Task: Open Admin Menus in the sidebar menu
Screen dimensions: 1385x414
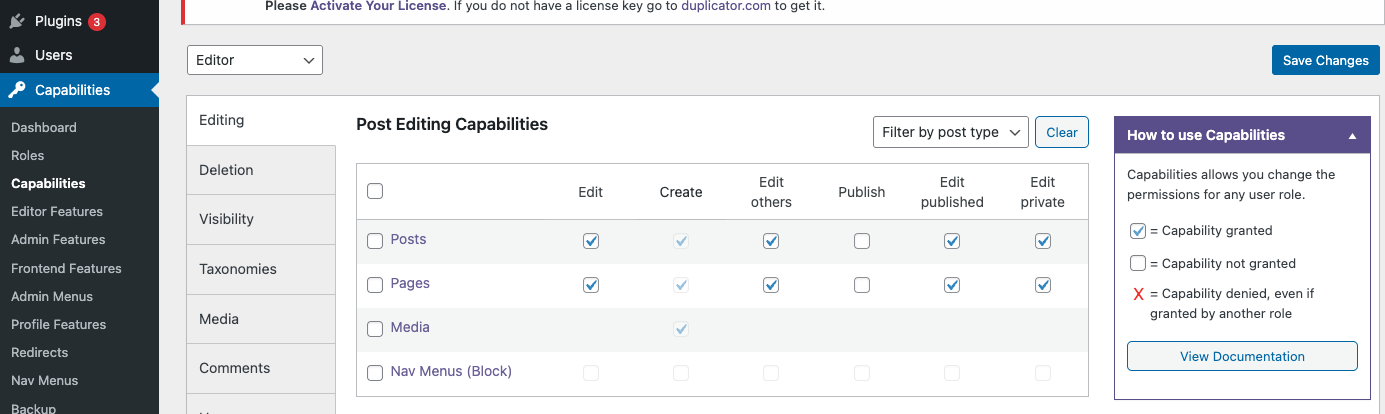Action: click(x=52, y=296)
